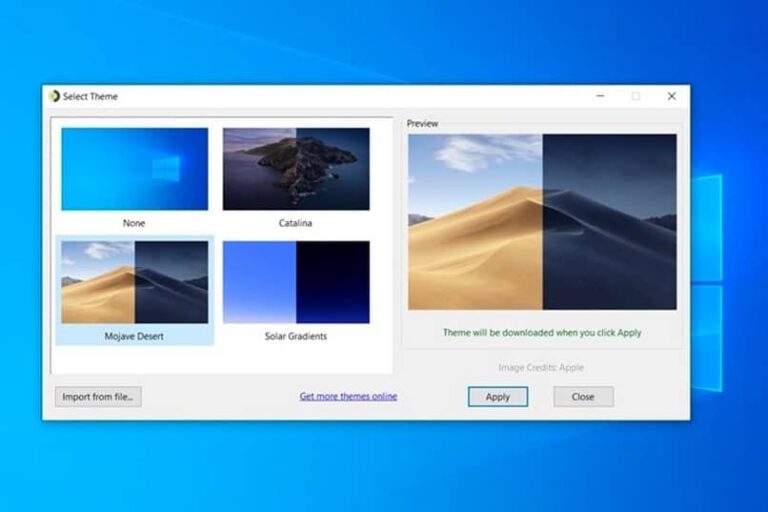
Task: Select the Mojave Desert dune thumbnail
Action: pyautogui.click(x=135, y=282)
